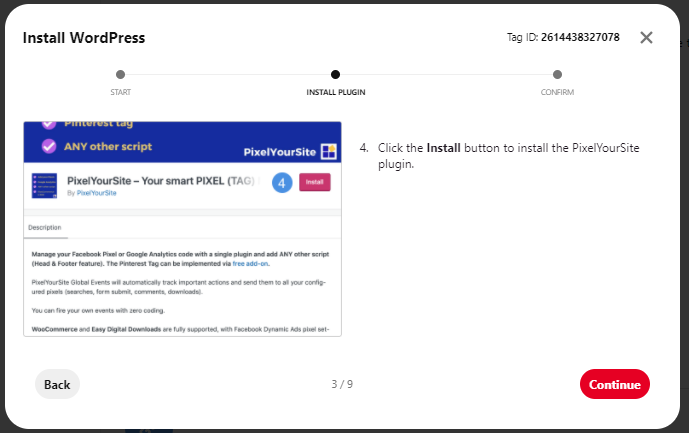Click the START step label
The image size is (689, 433).
point(120,92)
